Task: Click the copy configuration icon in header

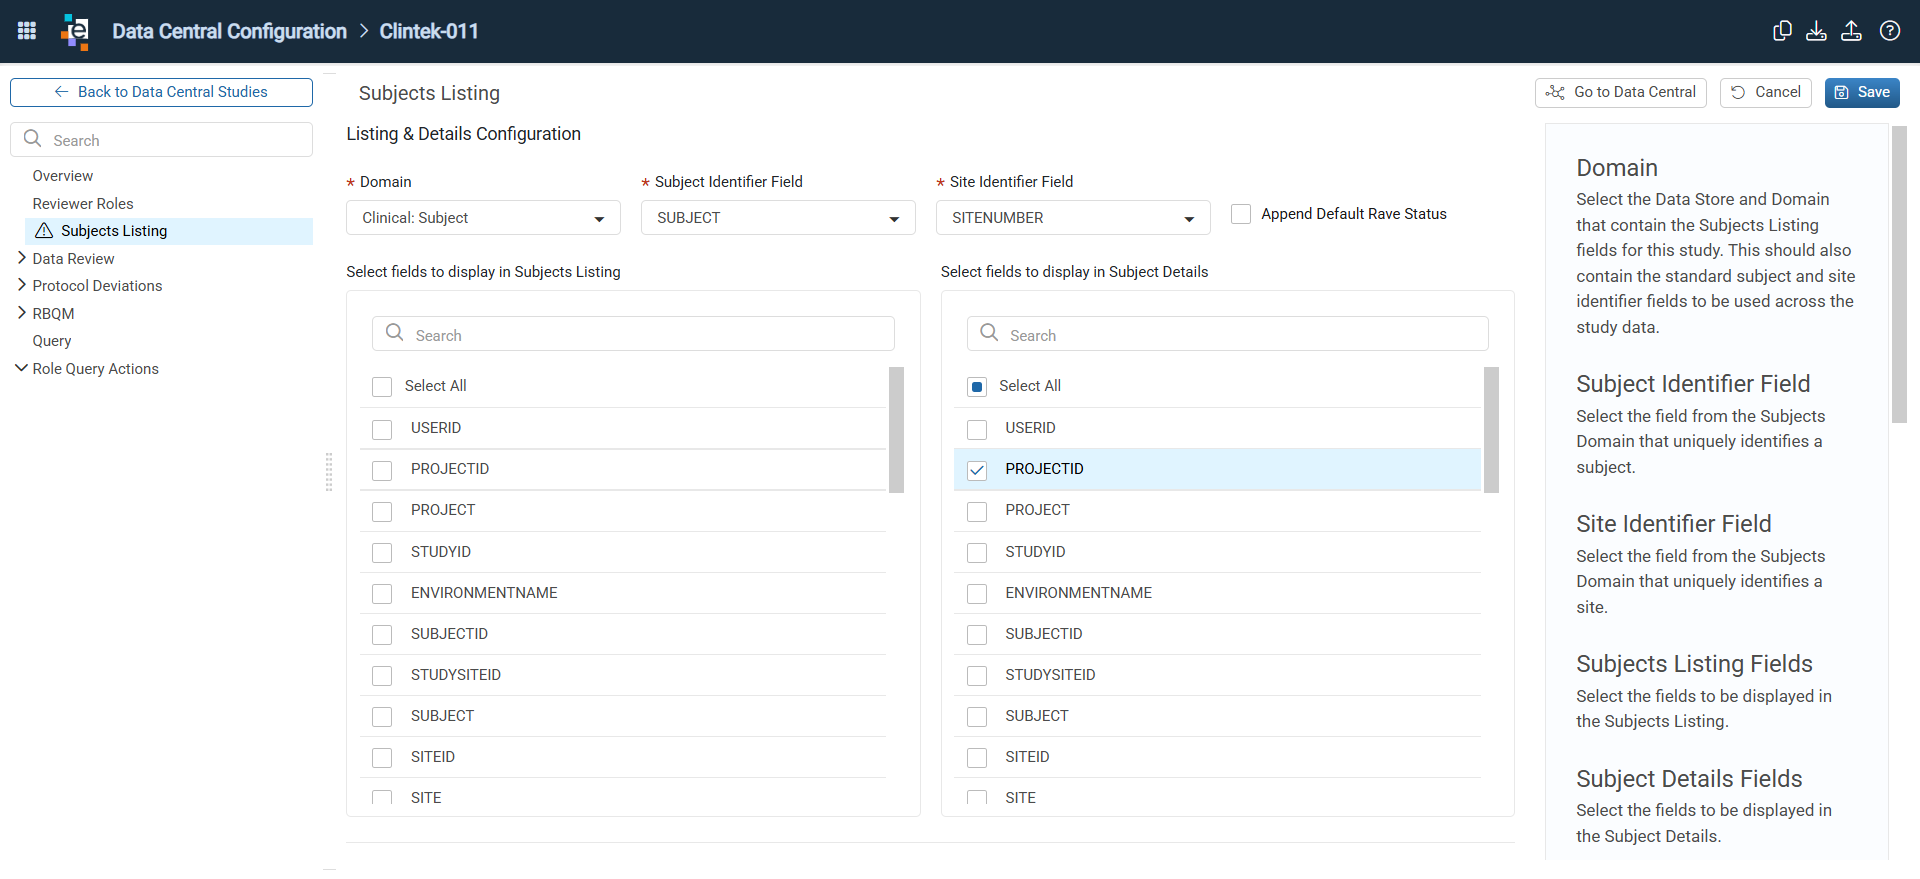Action: pos(1782,31)
